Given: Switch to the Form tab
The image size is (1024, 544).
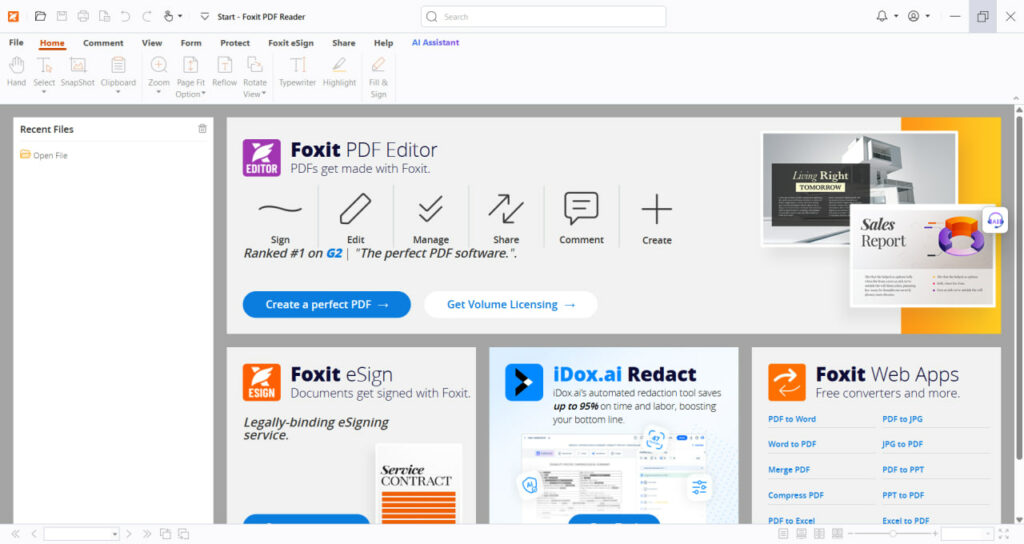Looking at the screenshot, I should tap(191, 42).
